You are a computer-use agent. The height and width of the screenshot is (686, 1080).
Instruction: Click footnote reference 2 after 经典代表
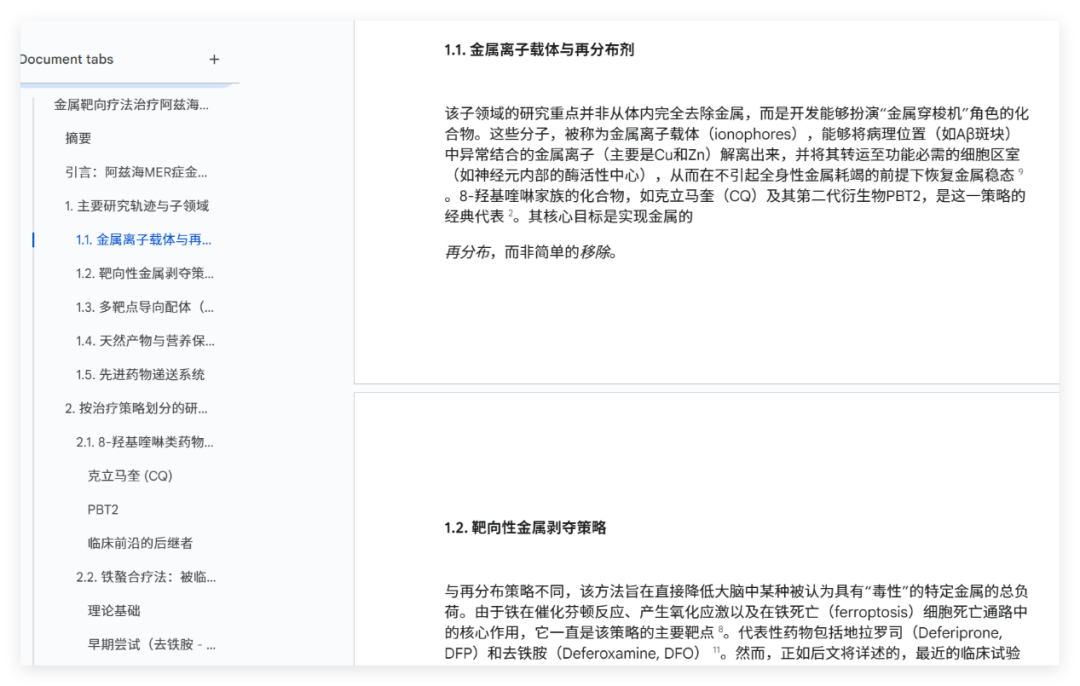point(511,213)
